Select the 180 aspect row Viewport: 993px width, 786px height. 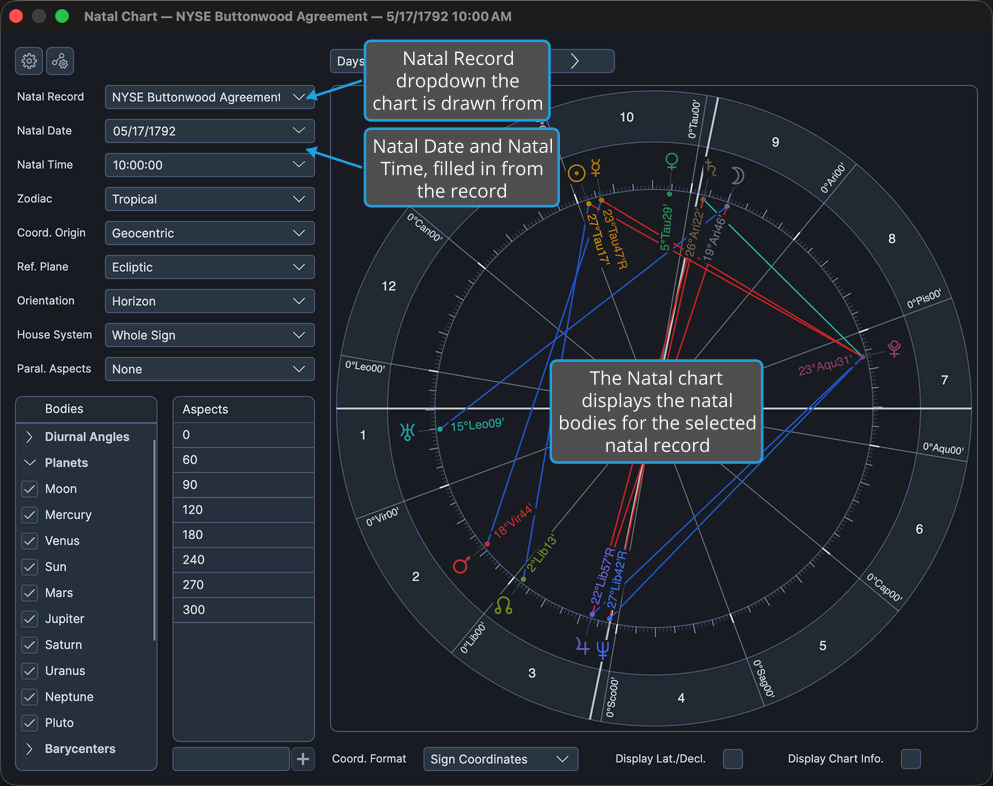point(244,535)
